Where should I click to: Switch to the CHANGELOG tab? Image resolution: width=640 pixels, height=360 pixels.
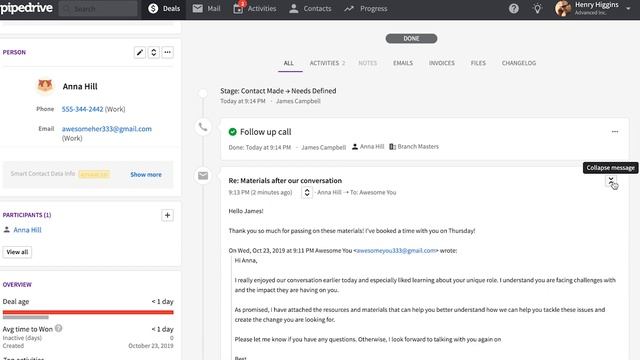pyautogui.click(x=519, y=63)
